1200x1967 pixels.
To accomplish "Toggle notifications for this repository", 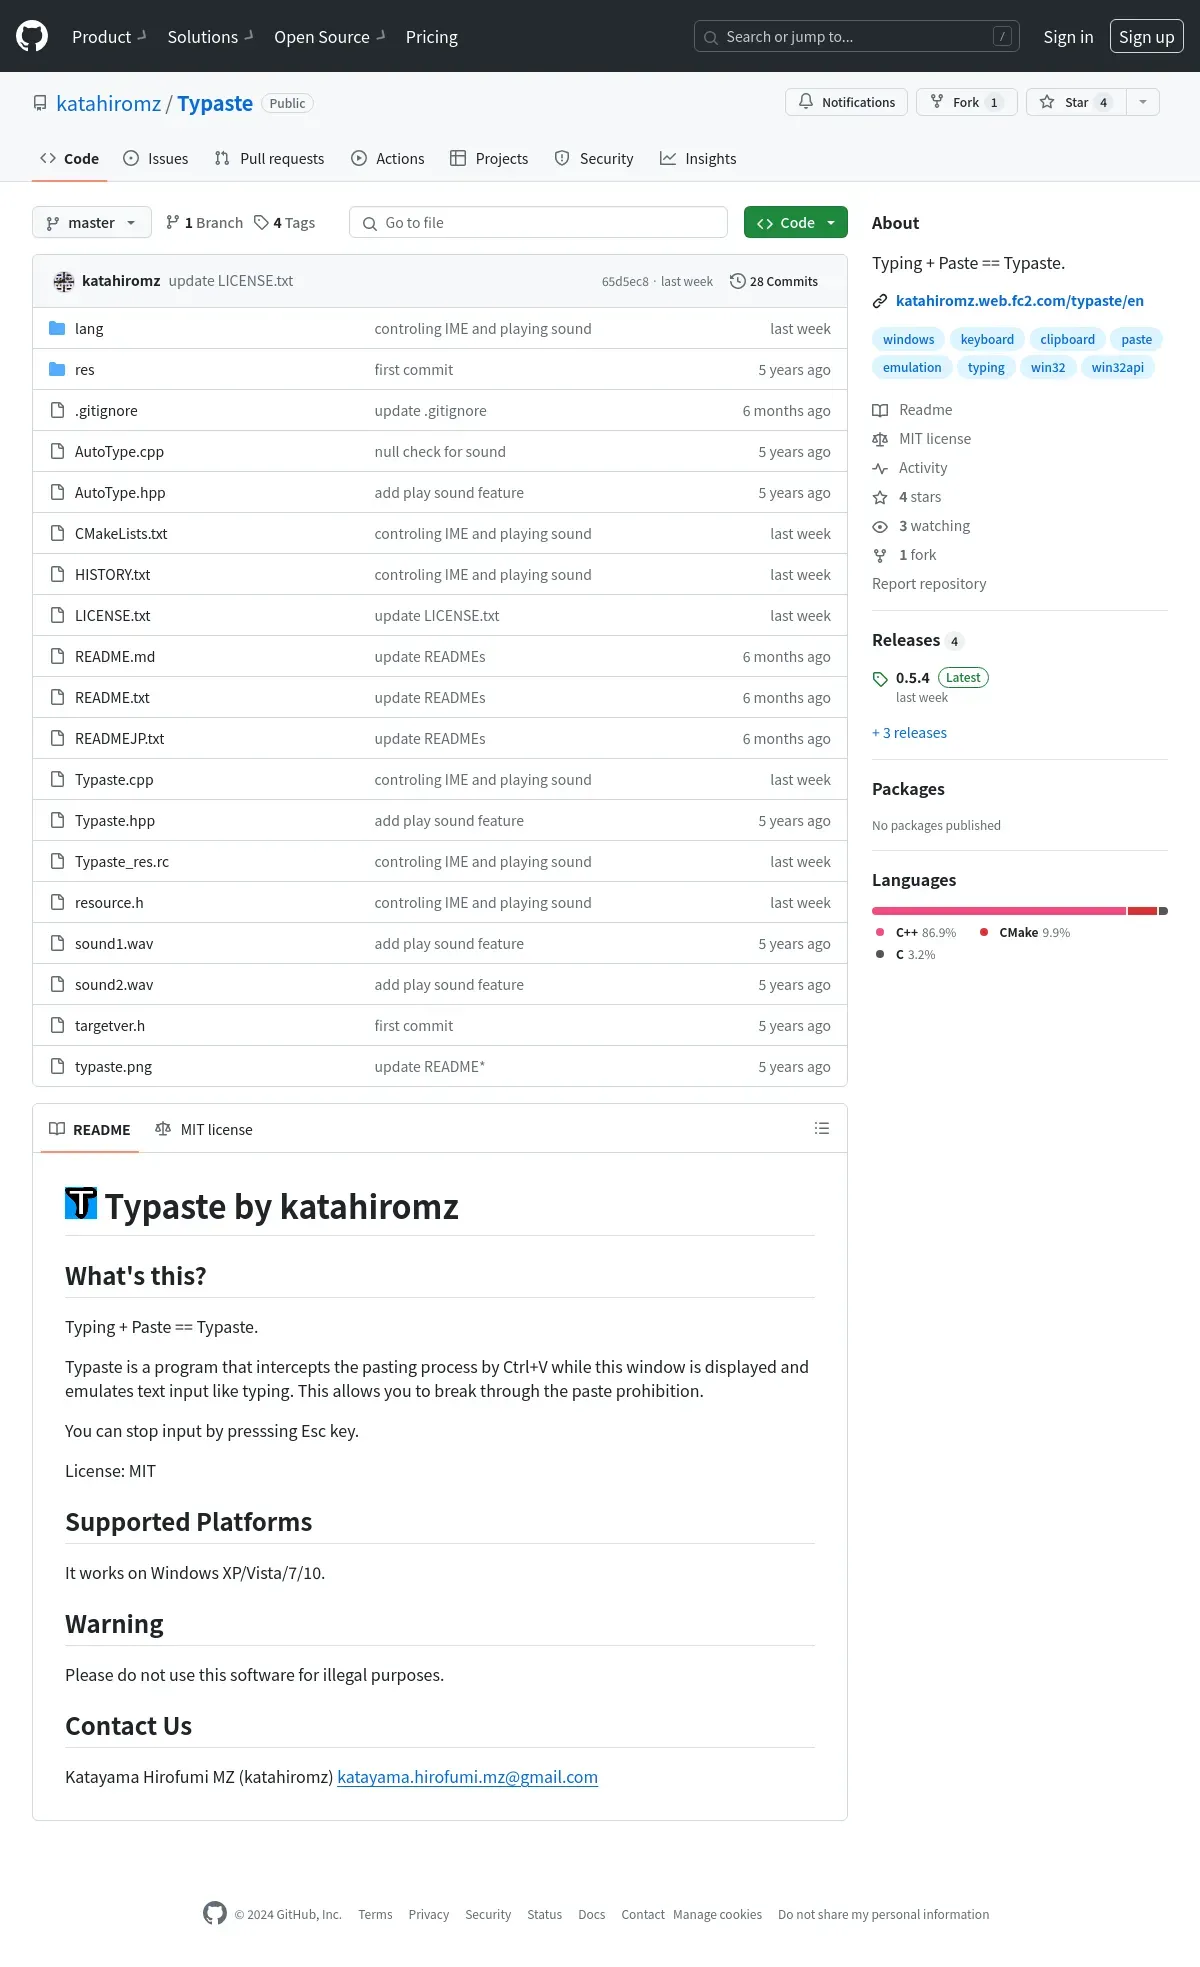I will 847,102.
